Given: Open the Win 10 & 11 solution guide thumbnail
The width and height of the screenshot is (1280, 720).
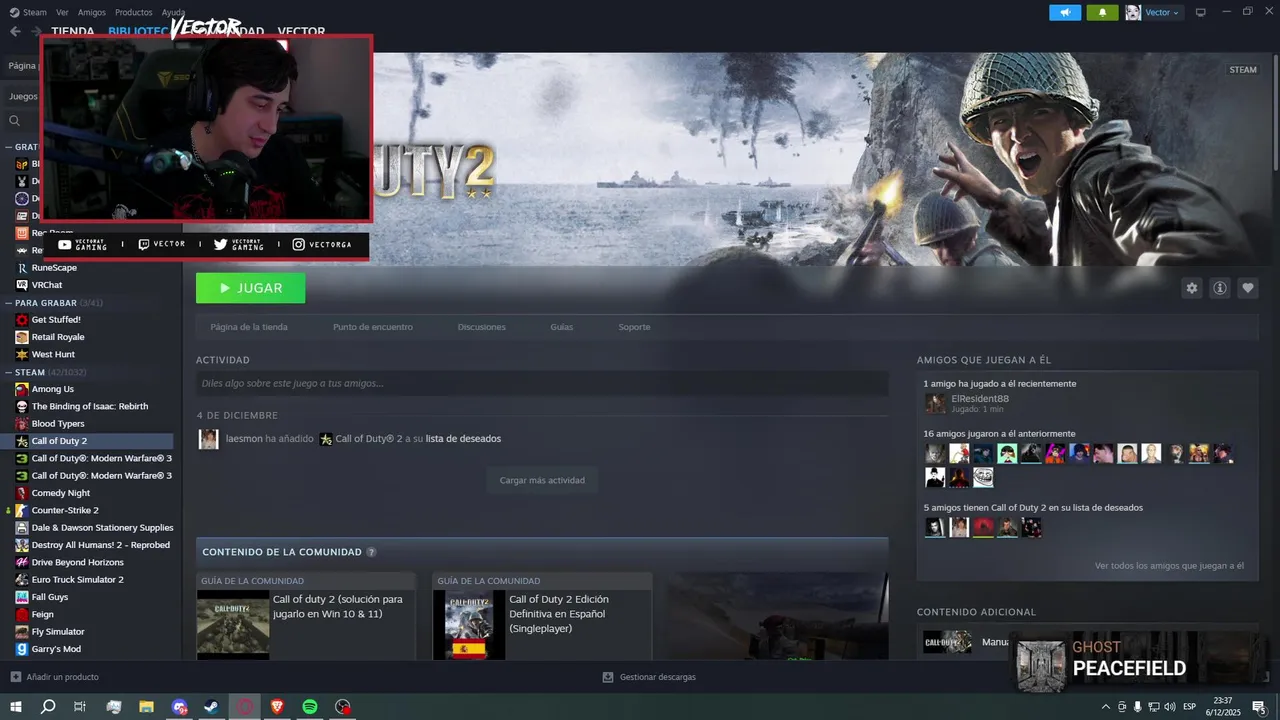Looking at the screenshot, I should pos(233,625).
